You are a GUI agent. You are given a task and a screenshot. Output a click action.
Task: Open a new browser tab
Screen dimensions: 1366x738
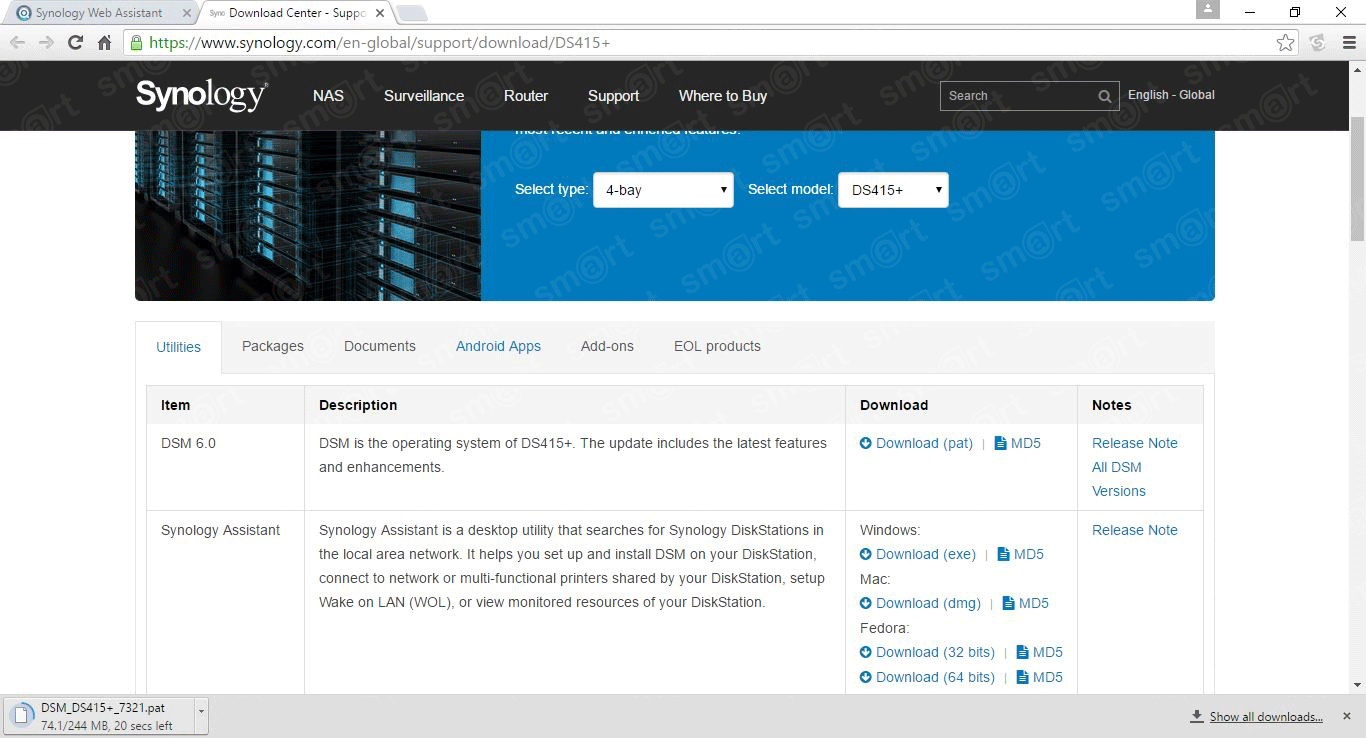[412, 13]
